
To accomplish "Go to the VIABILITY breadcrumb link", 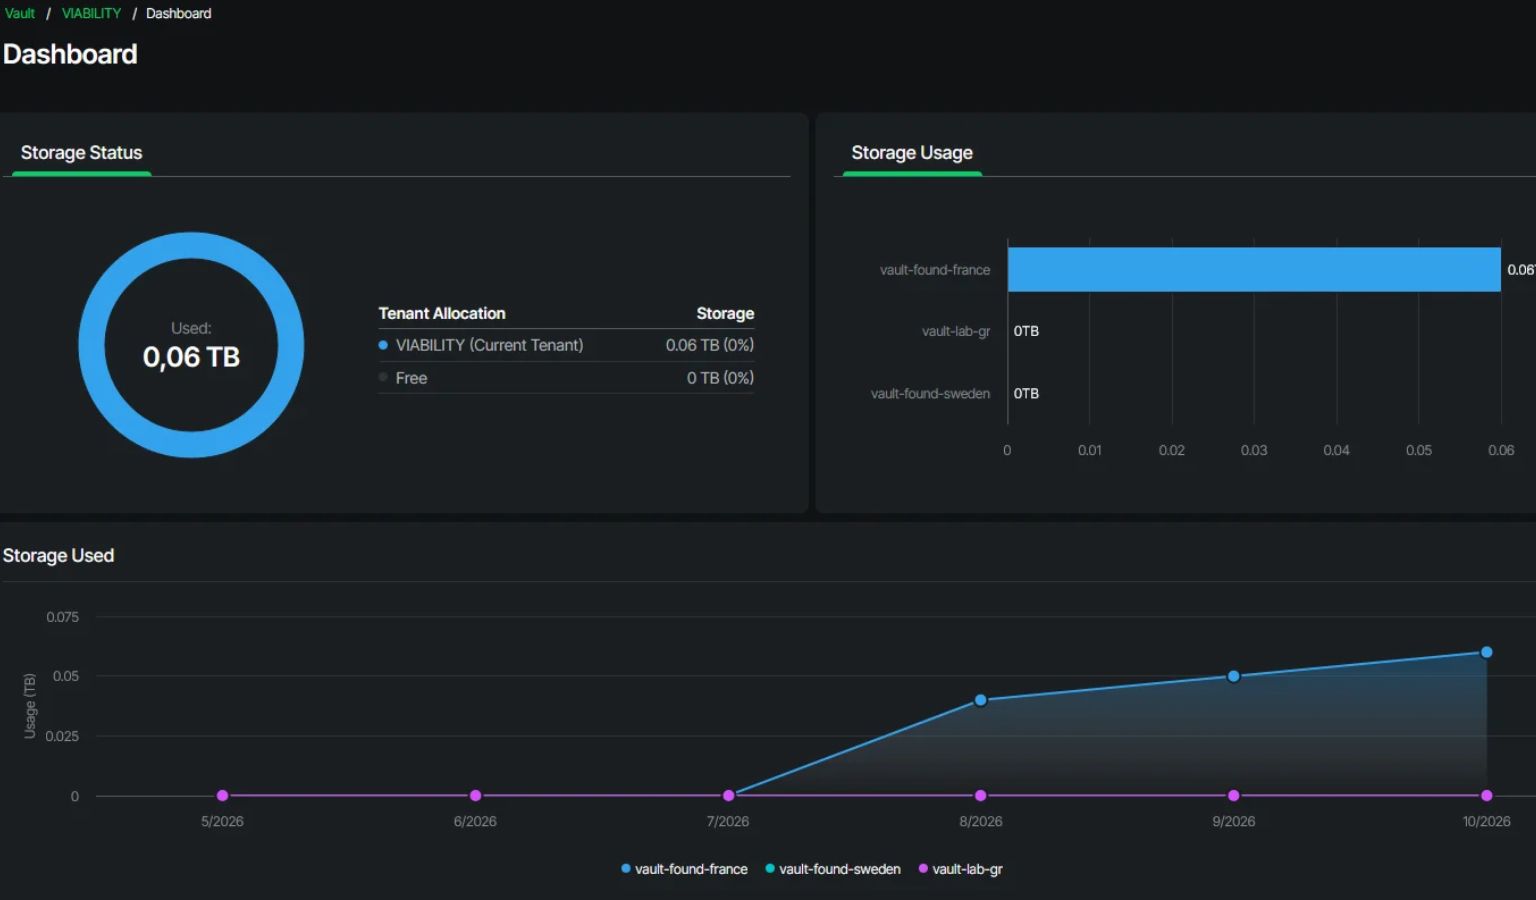I will tap(91, 13).
